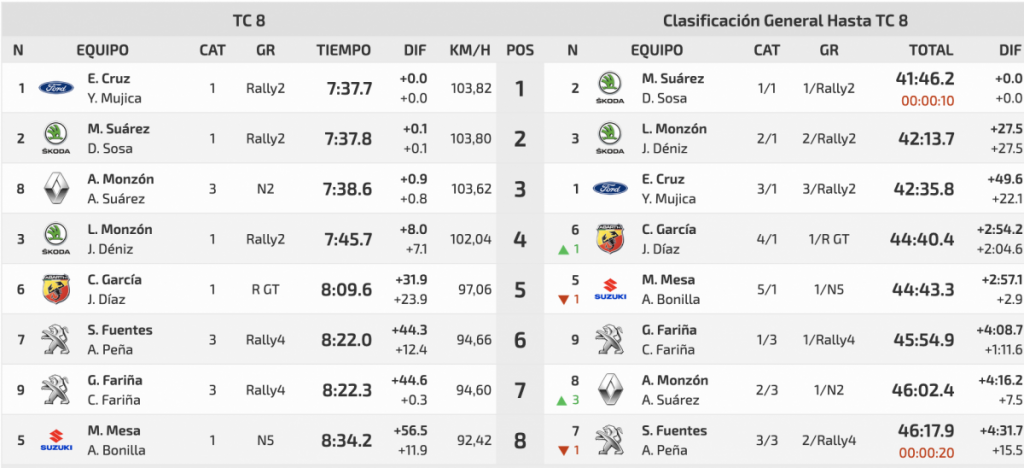Select Abarth logo of C. García in general classification
Viewport: 1024px width, 468px height.
[x=609, y=239]
